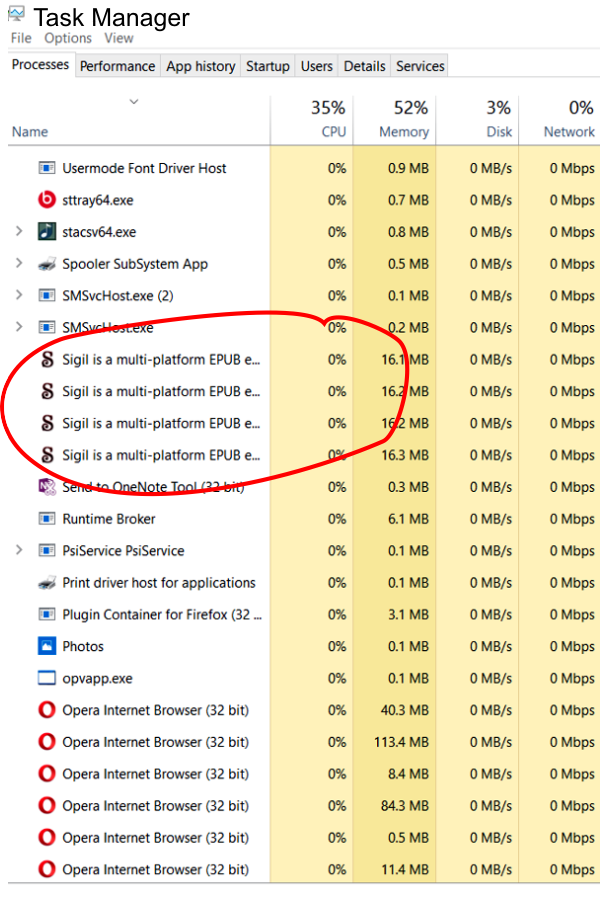
Task: Select the Photos process name
Action: click(83, 647)
